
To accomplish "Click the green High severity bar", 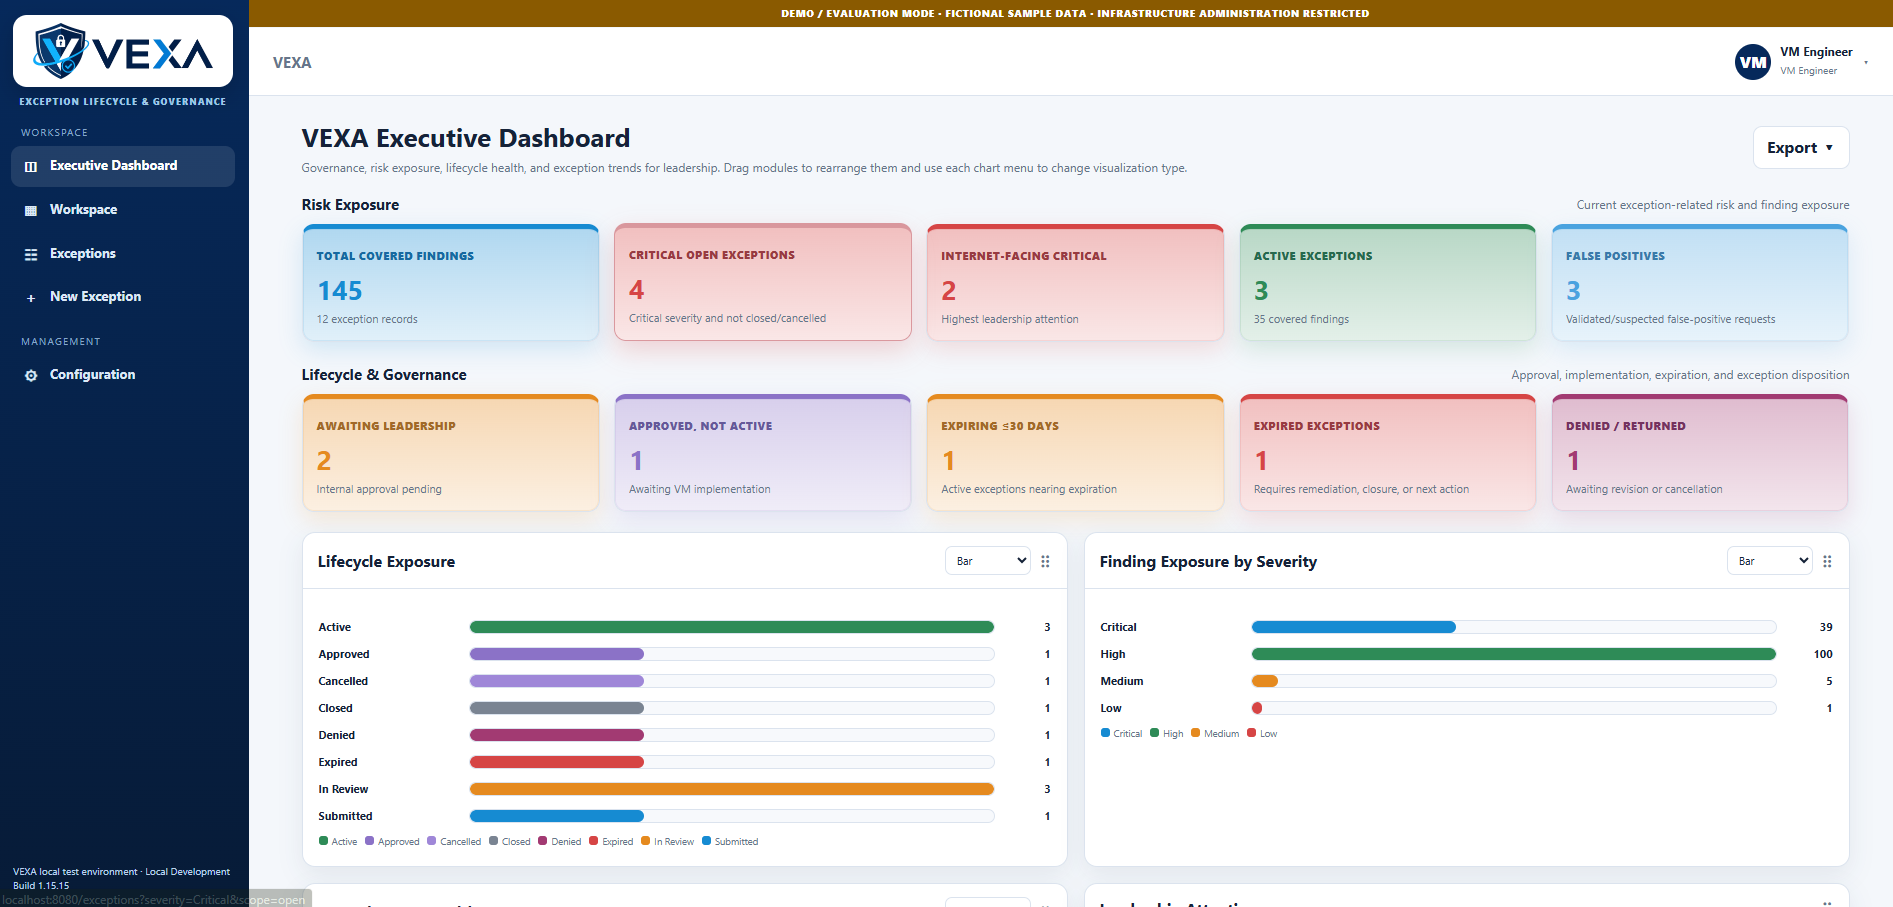I will [1514, 654].
